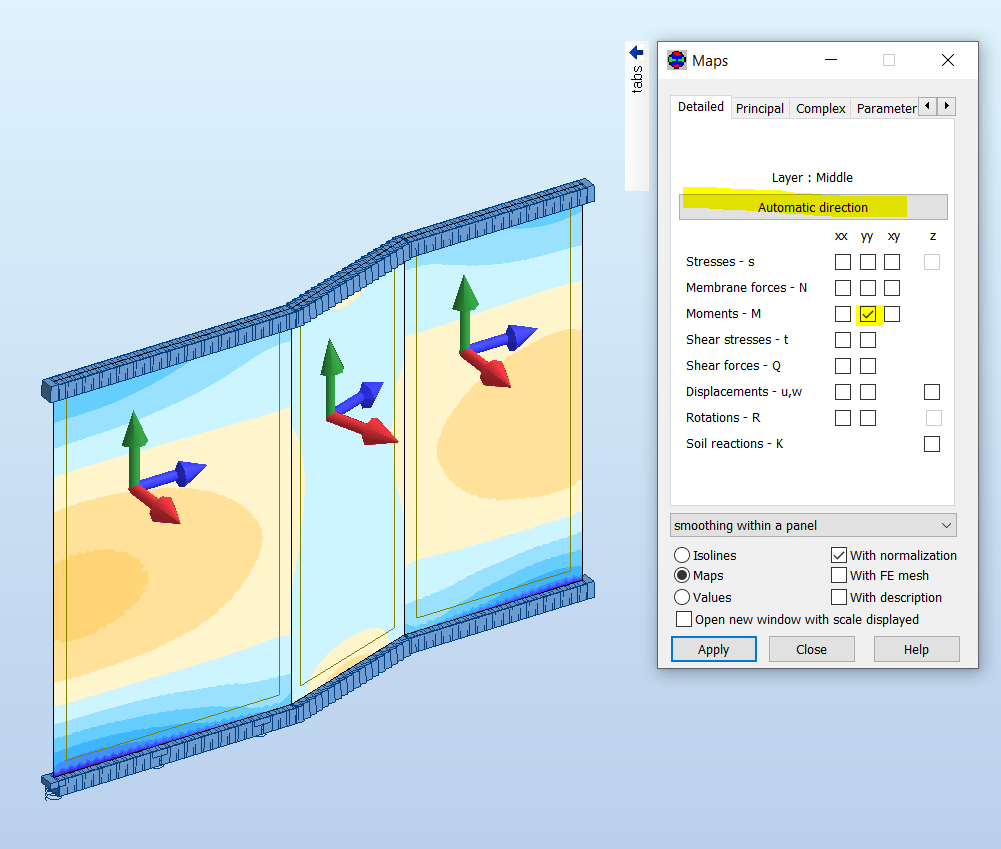Click the right tab-scroll arrow

tap(945, 106)
